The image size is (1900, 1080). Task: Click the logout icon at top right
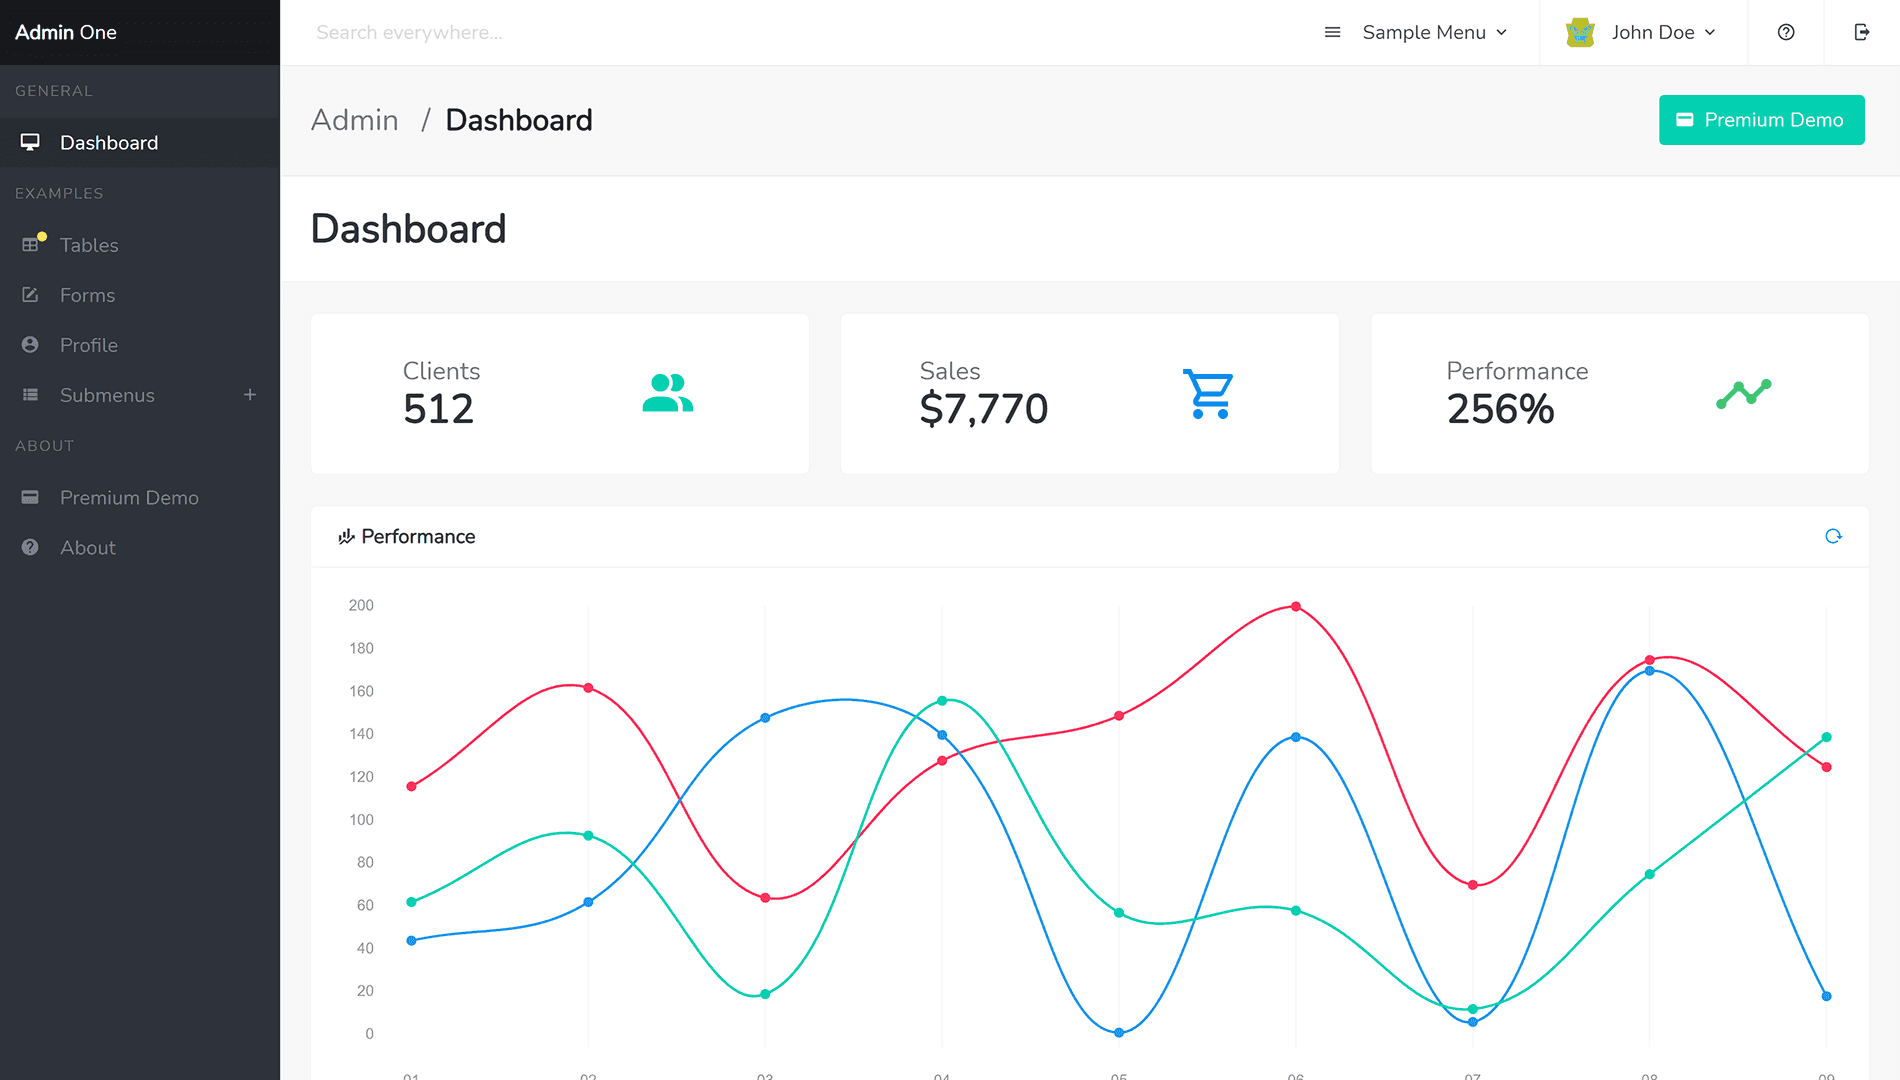(x=1861, y=32)
